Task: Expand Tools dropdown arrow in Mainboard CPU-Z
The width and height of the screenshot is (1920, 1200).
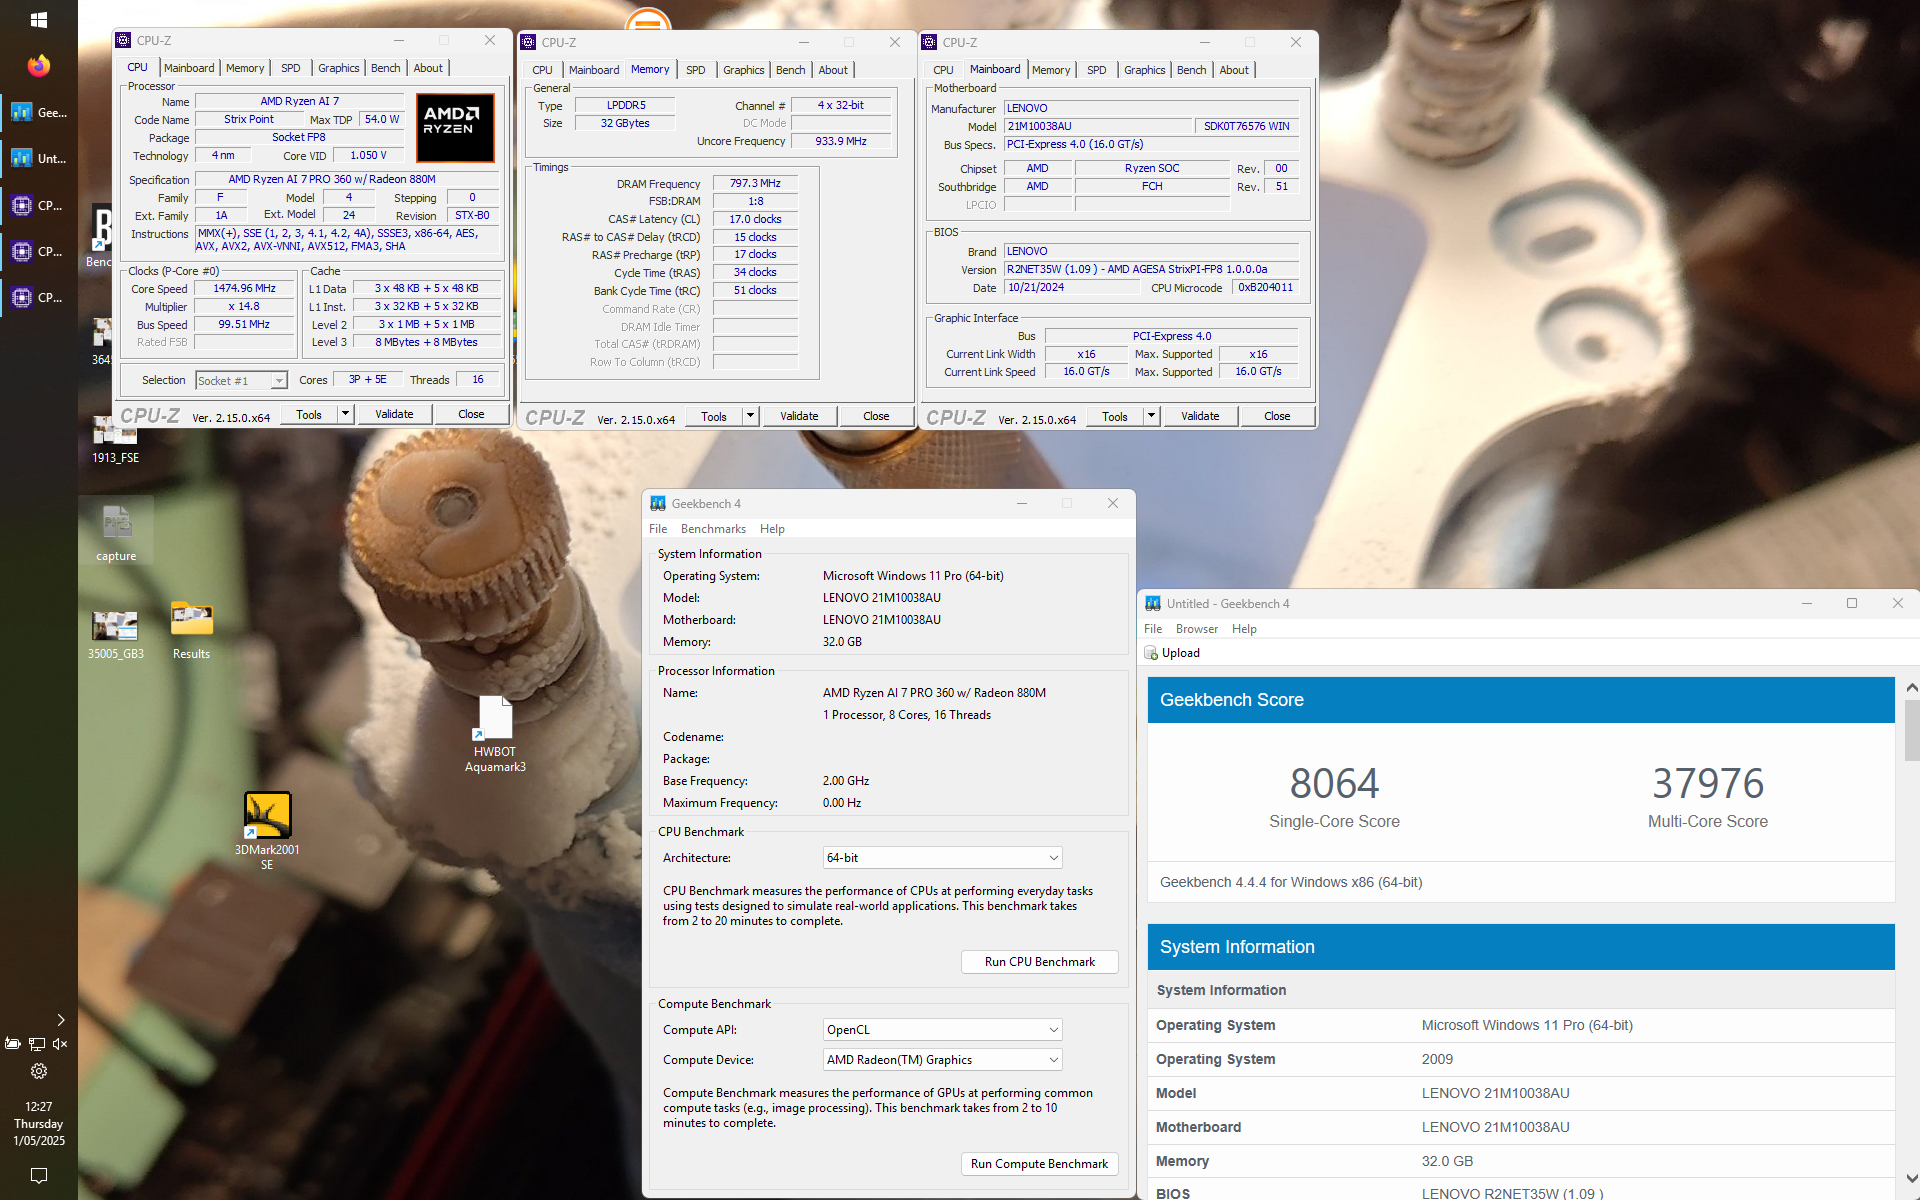Action: (1151, 416)
